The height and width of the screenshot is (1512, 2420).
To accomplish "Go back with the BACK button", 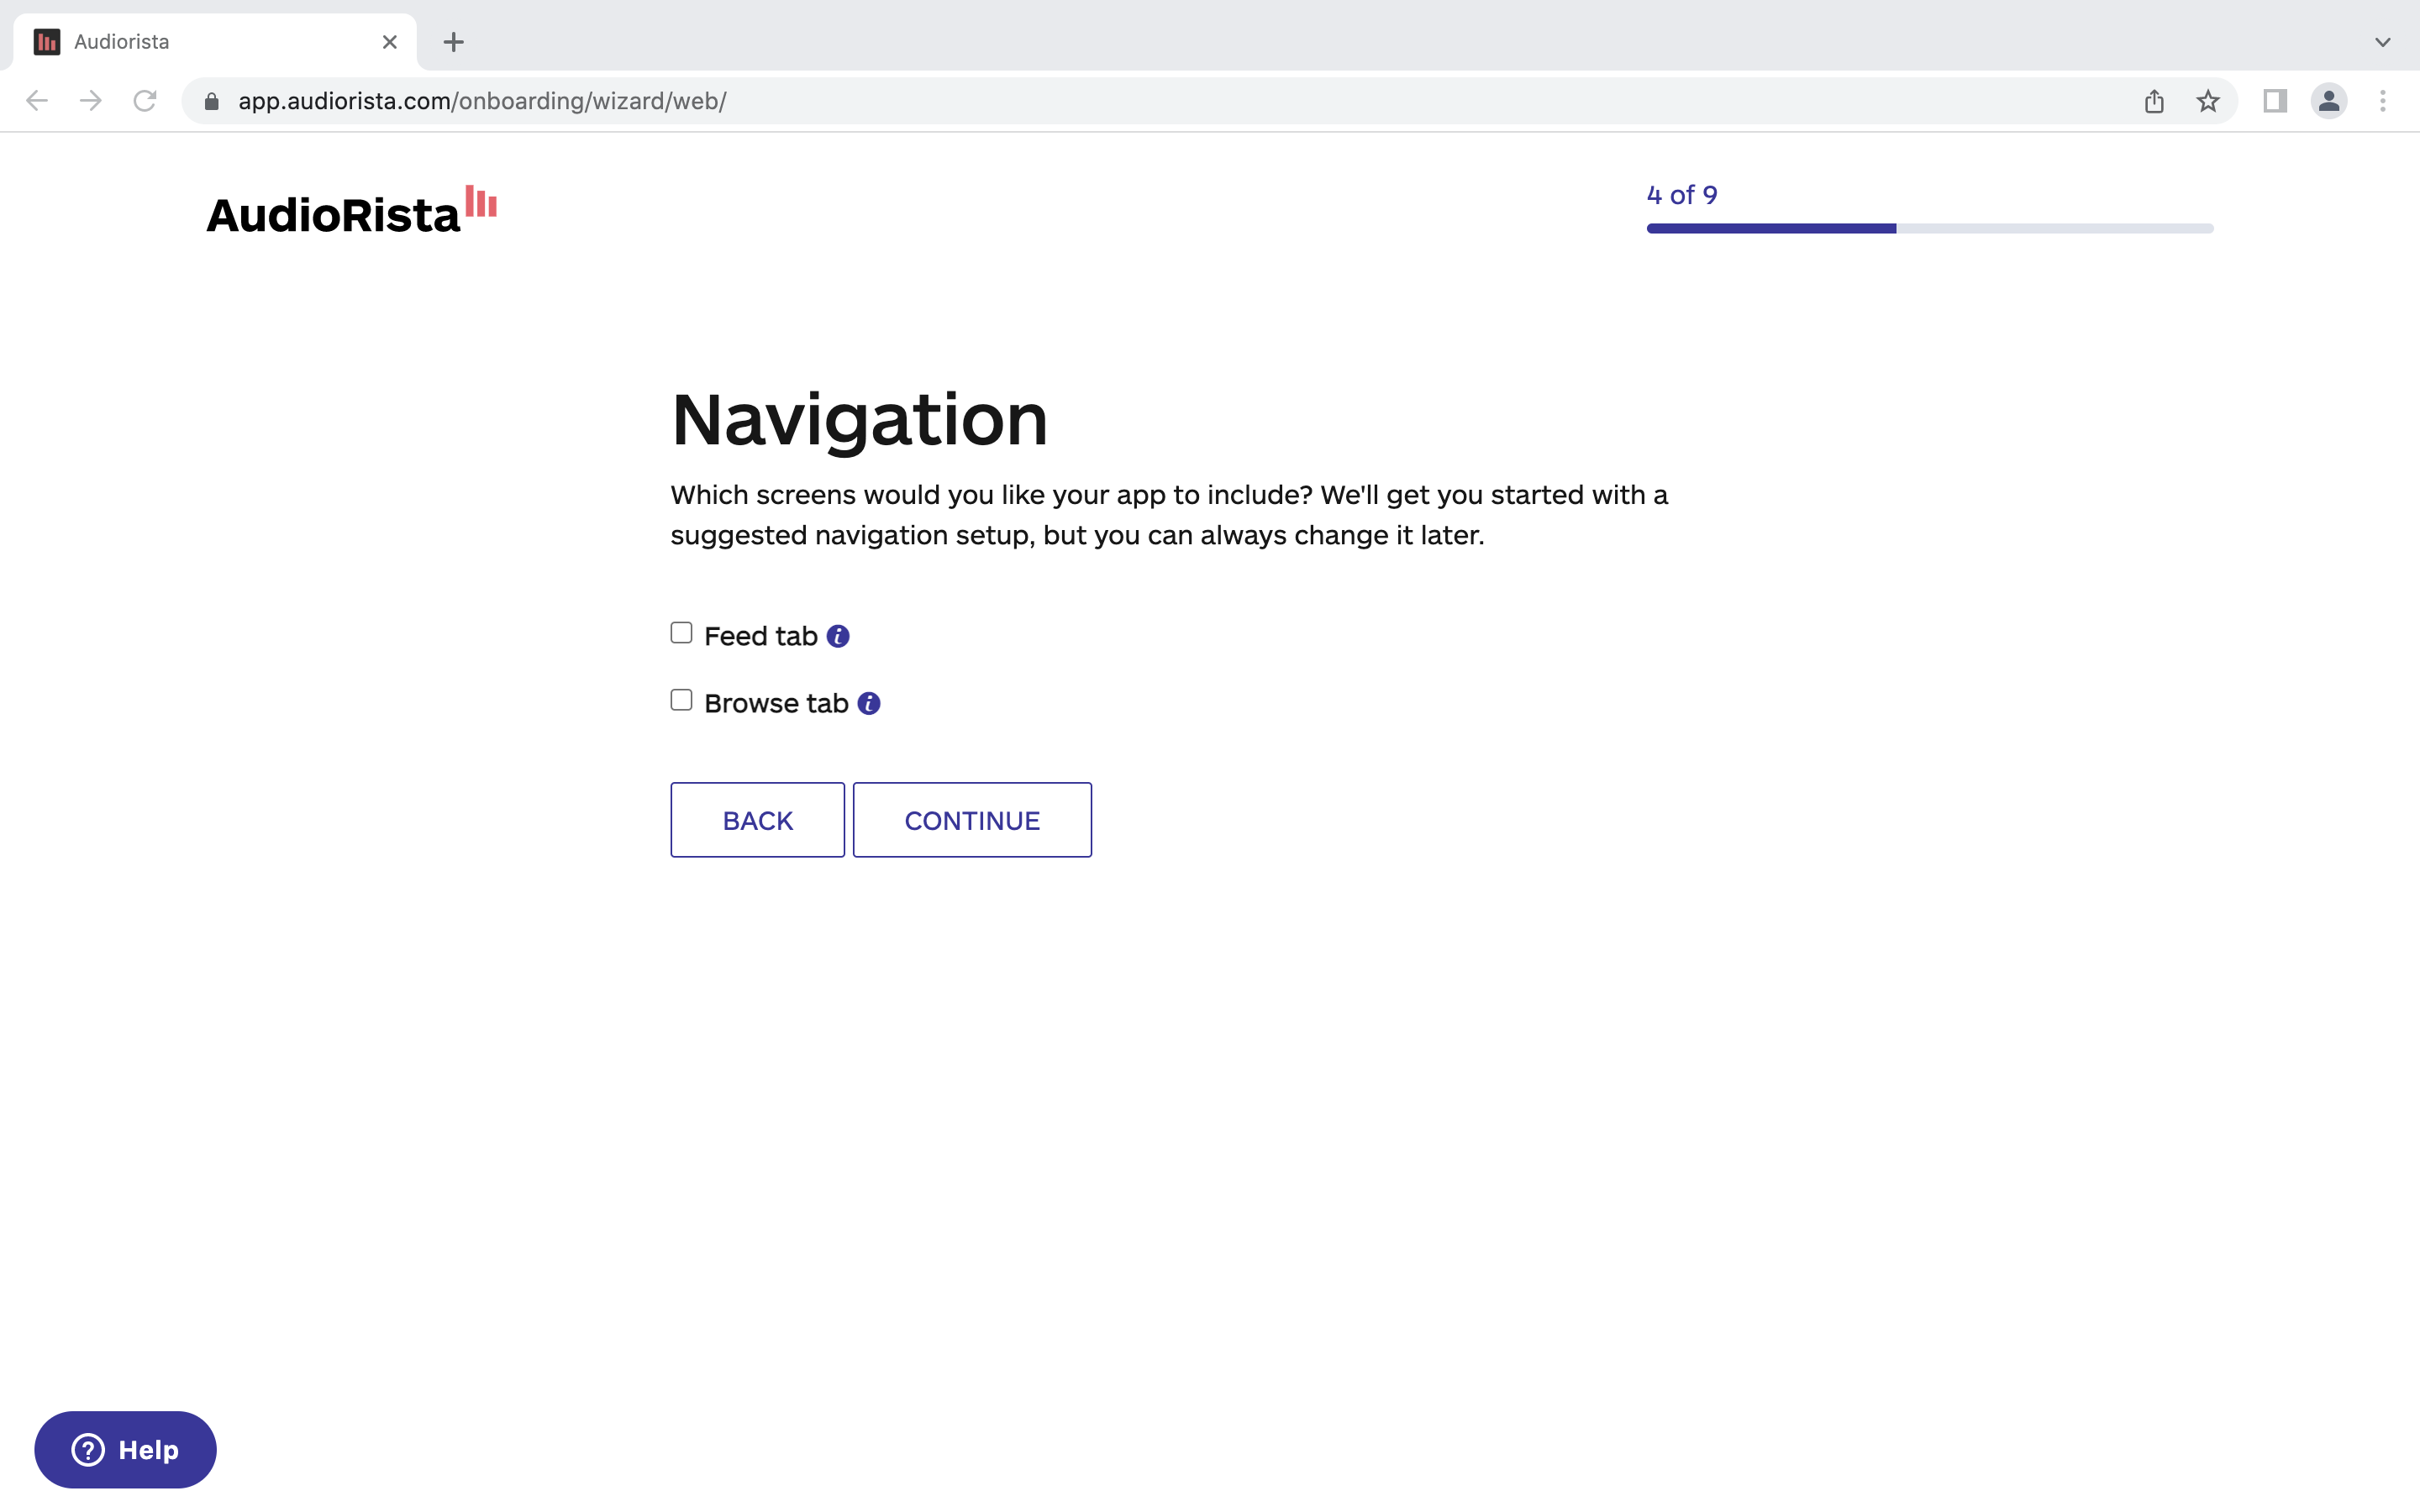I will tap(758, 820).
